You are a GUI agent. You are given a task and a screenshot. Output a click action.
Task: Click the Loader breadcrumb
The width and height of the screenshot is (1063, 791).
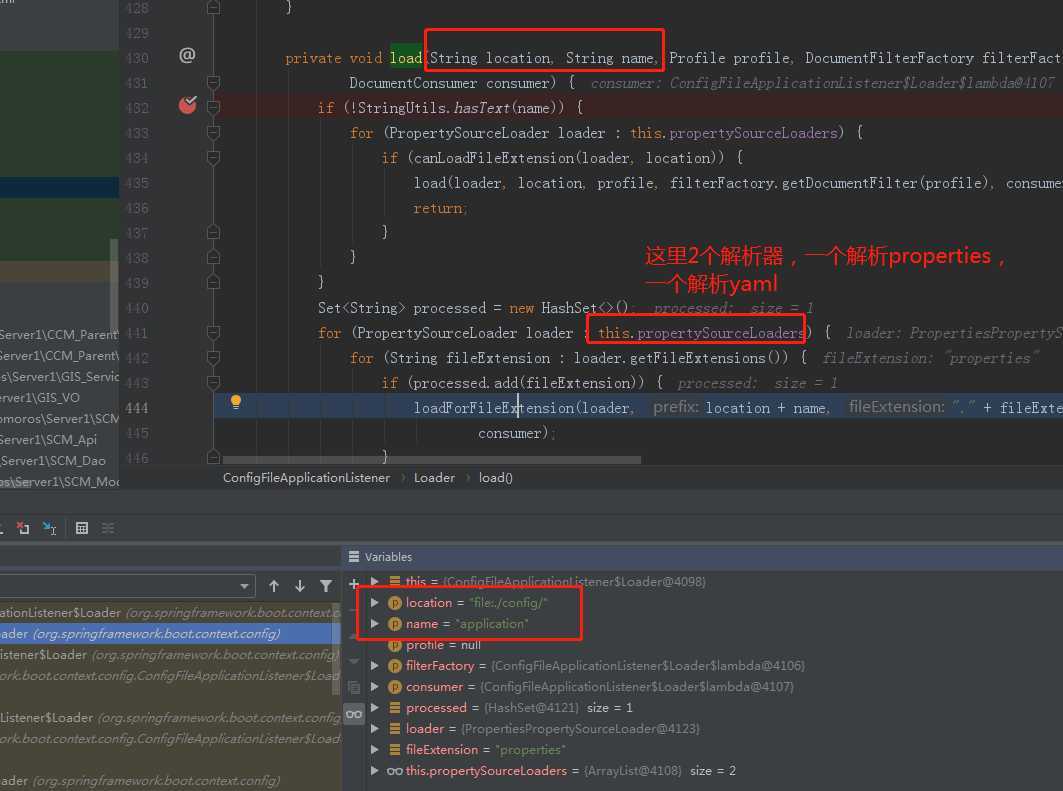point(434,478)
